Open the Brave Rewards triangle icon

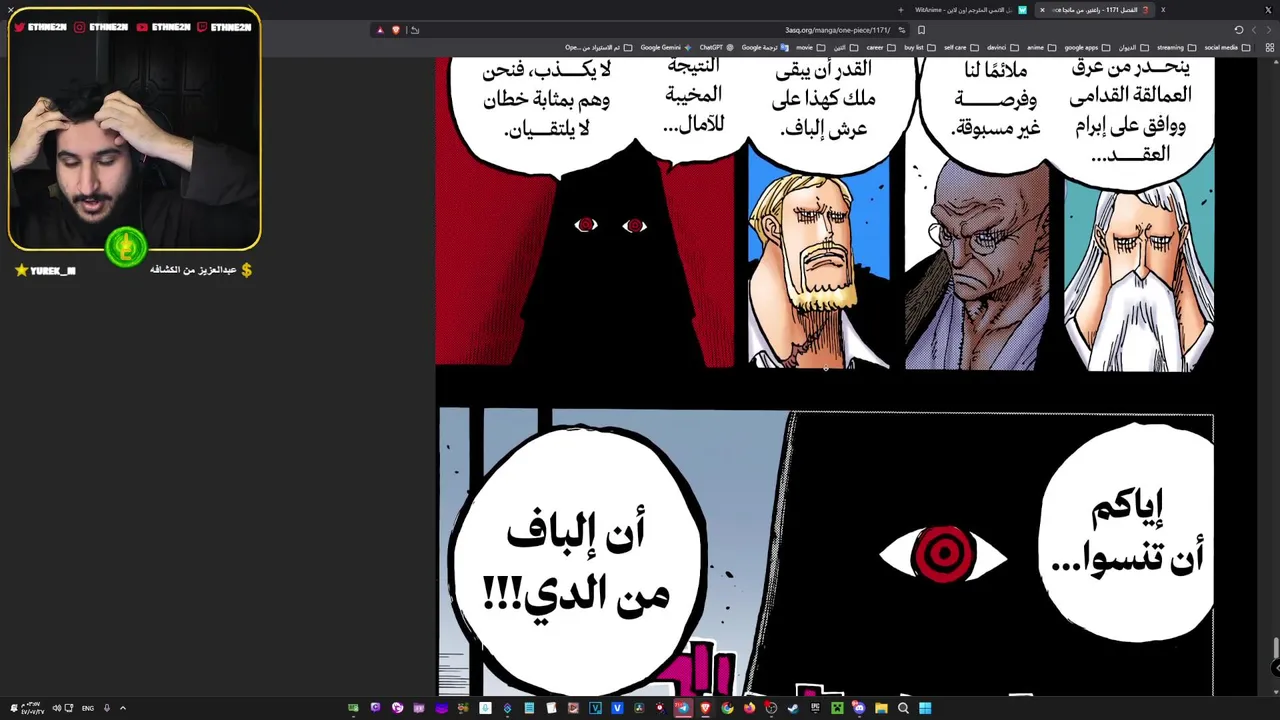pyautogui.click(x=380, y=30)
